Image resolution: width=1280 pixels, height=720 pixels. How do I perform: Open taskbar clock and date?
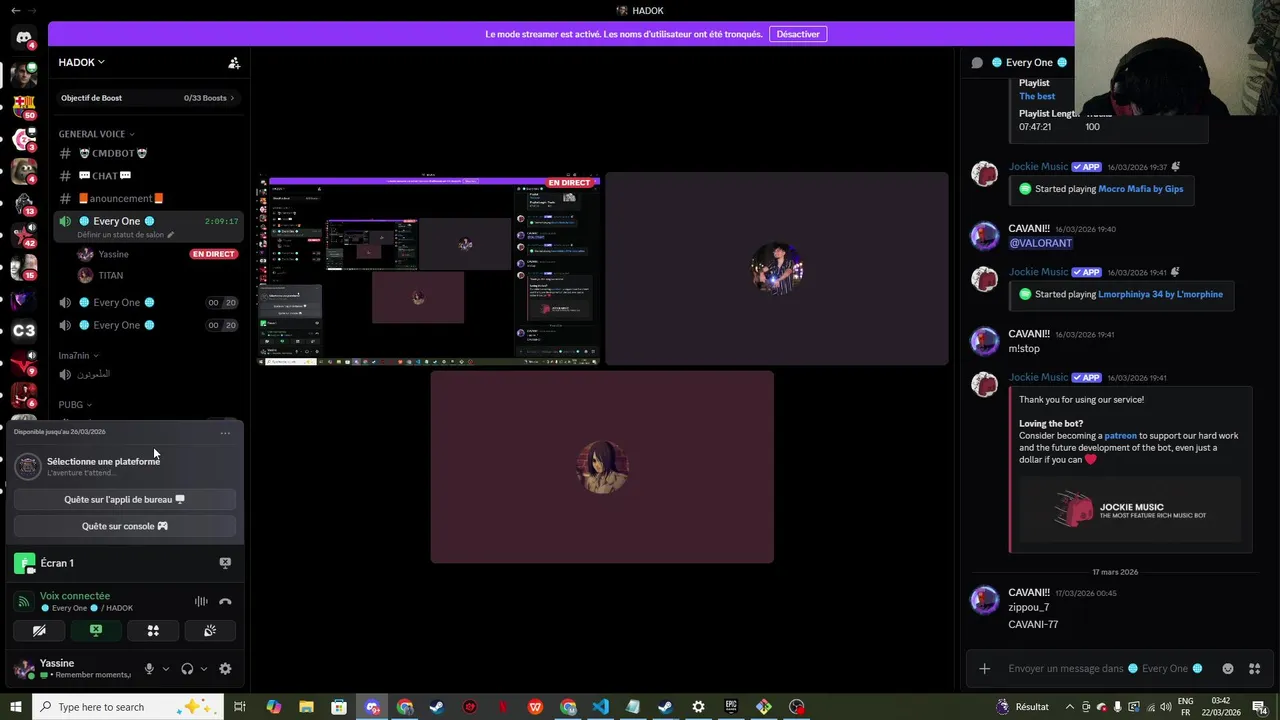(x=1221, y=707)
